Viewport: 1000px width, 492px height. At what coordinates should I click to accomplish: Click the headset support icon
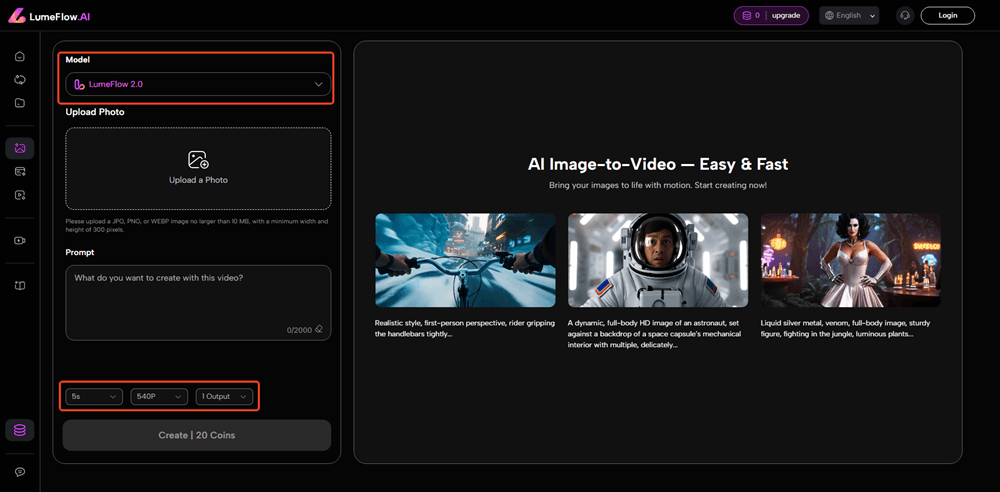point(904,15)
